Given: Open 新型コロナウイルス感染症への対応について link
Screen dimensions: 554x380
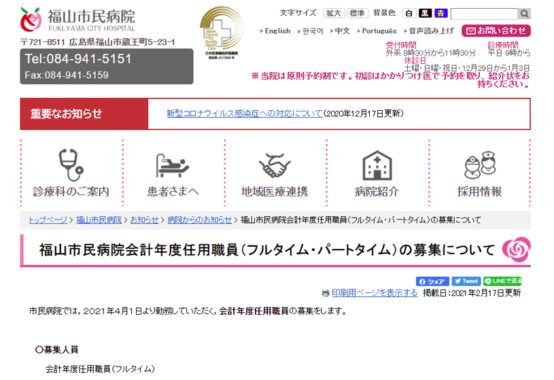Looking at the screenshot, I should click(x=244, y=113).
